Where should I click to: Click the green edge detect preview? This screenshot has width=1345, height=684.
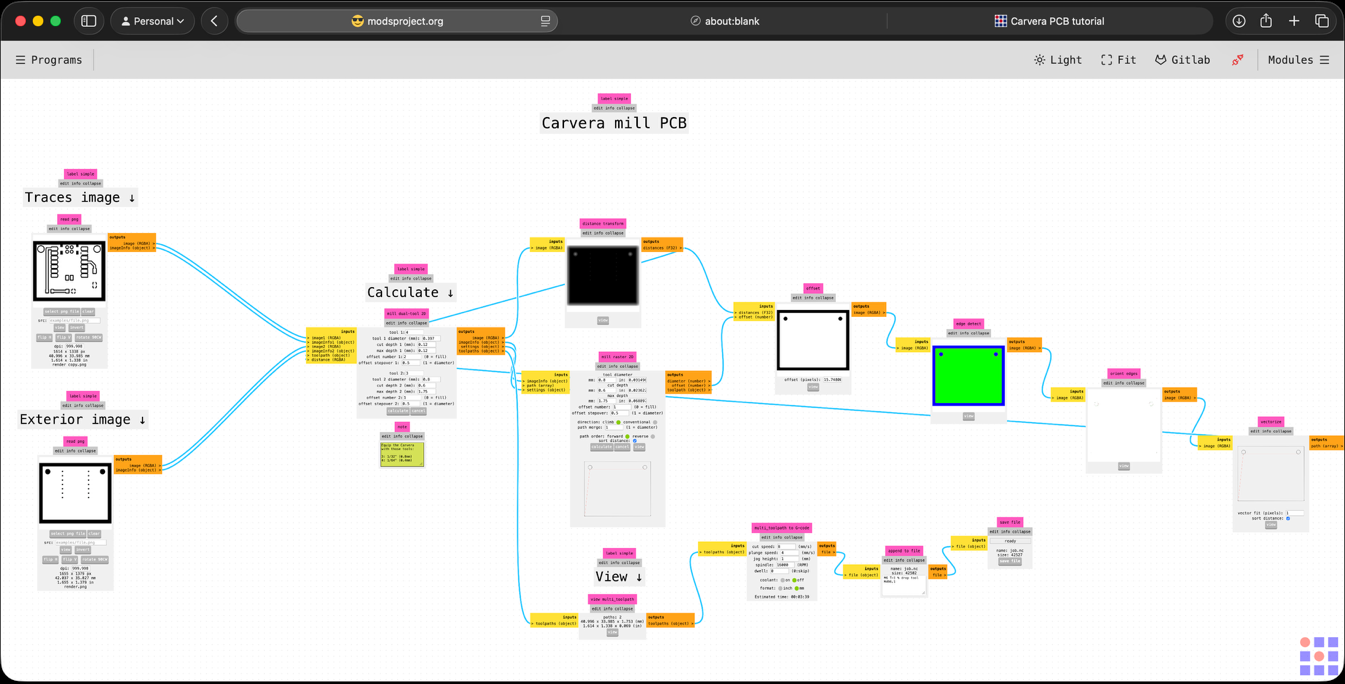[968, 376]
